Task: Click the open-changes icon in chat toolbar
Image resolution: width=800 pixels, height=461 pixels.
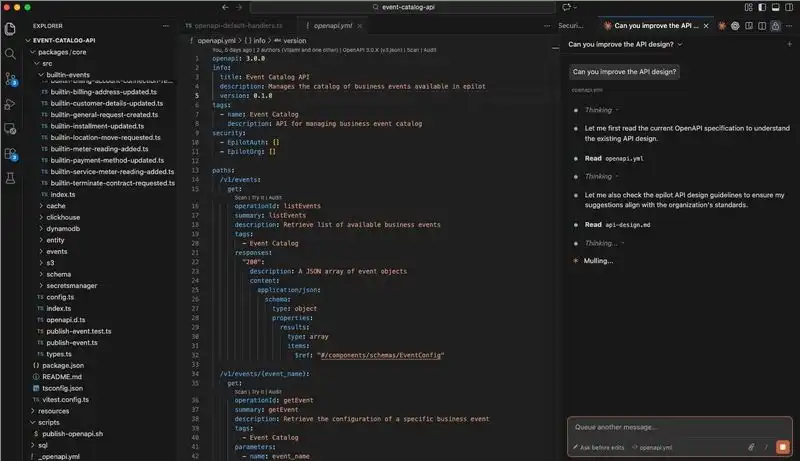Action: tap(748, 25)
